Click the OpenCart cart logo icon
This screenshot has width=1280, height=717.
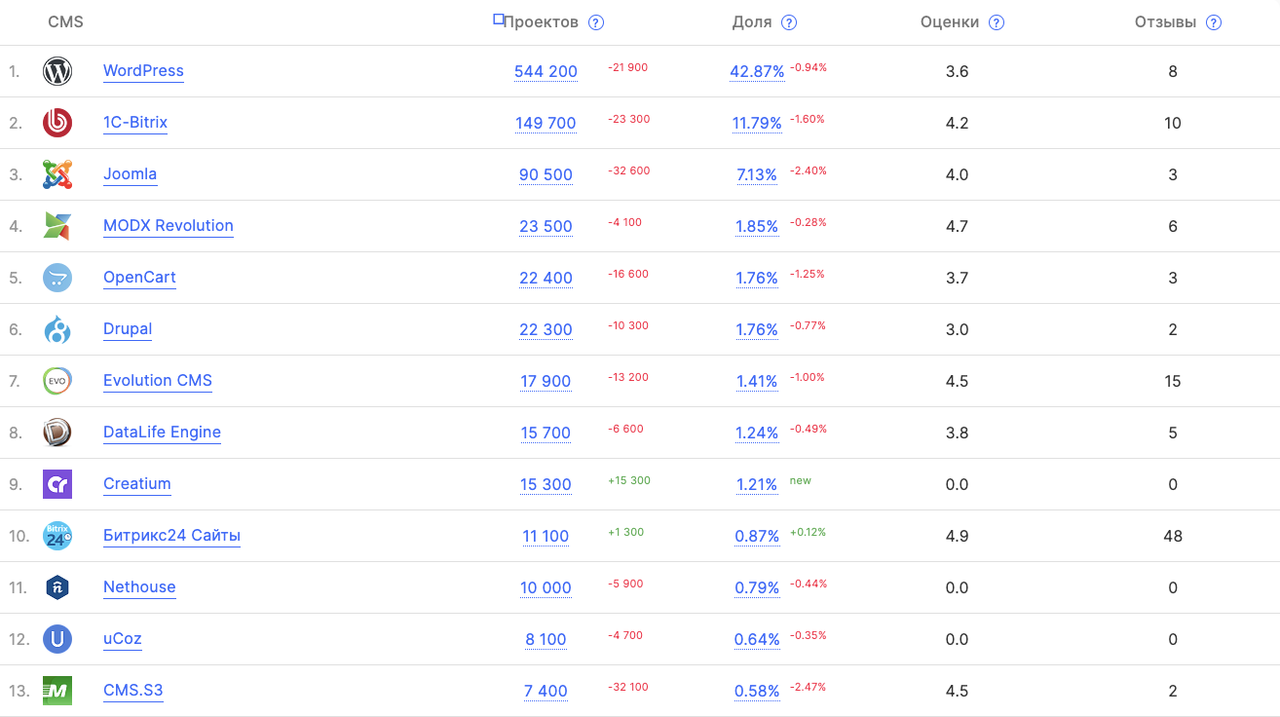(x=57, y=278)
